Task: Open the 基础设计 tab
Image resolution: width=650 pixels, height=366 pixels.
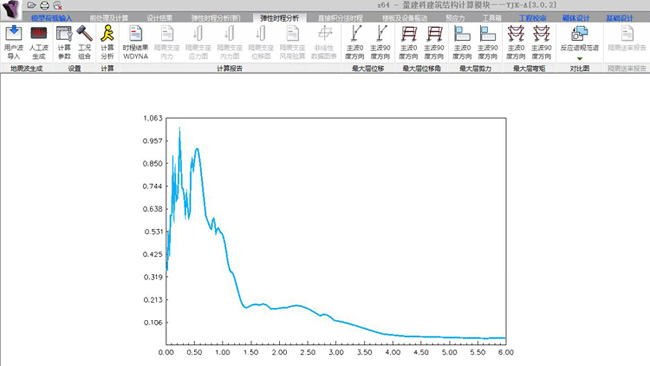Action: (x=619, y=18)
